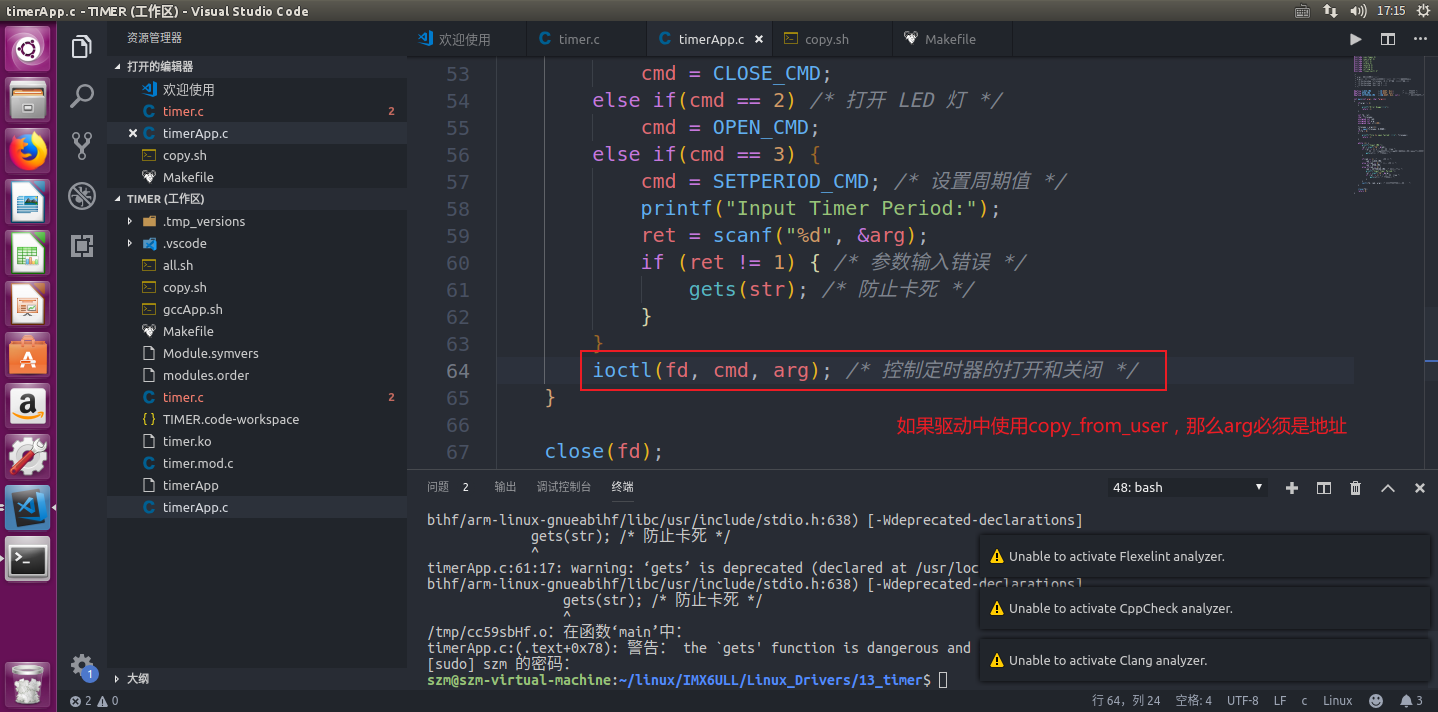Open modules.order in the file tree

coord(256,375)
